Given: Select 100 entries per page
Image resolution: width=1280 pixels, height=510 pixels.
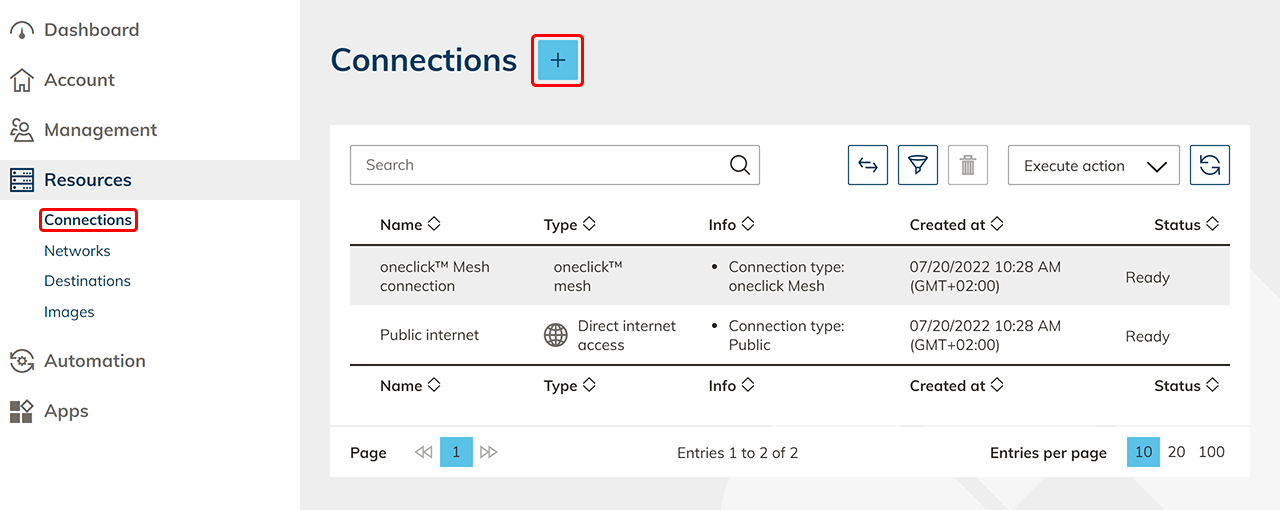Looking at the screenshot, I should click(x=1211, y=452).
